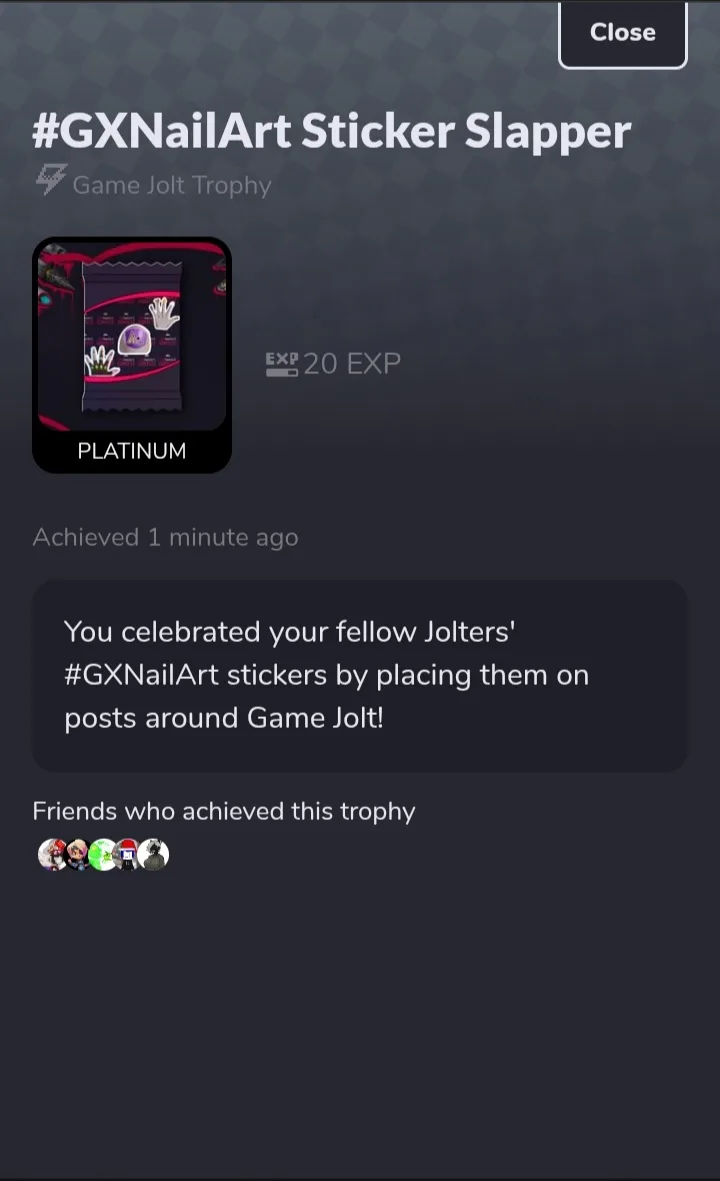Click the trophy description text box
The image size is (720, 1181).
pyautogui.click(x=359, y=676)
